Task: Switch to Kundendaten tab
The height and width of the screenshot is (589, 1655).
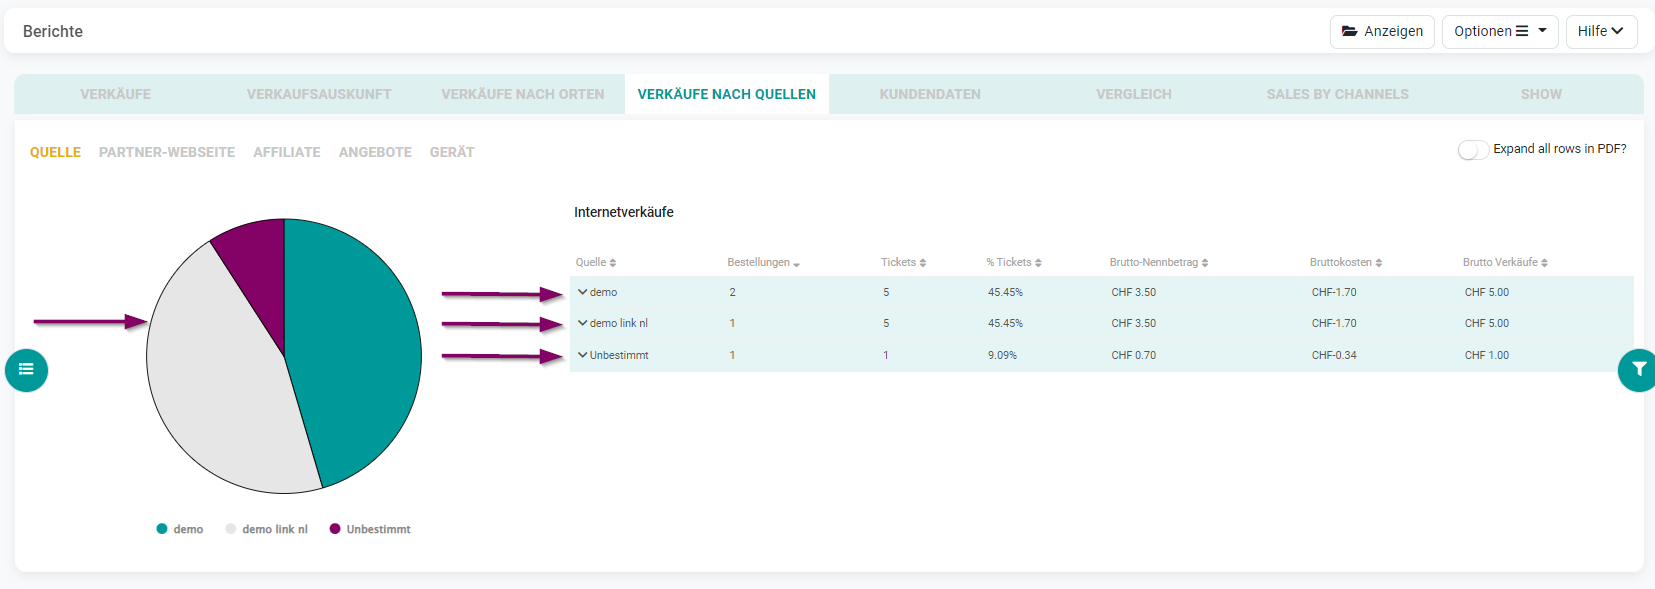Action: tap(930, 94)
